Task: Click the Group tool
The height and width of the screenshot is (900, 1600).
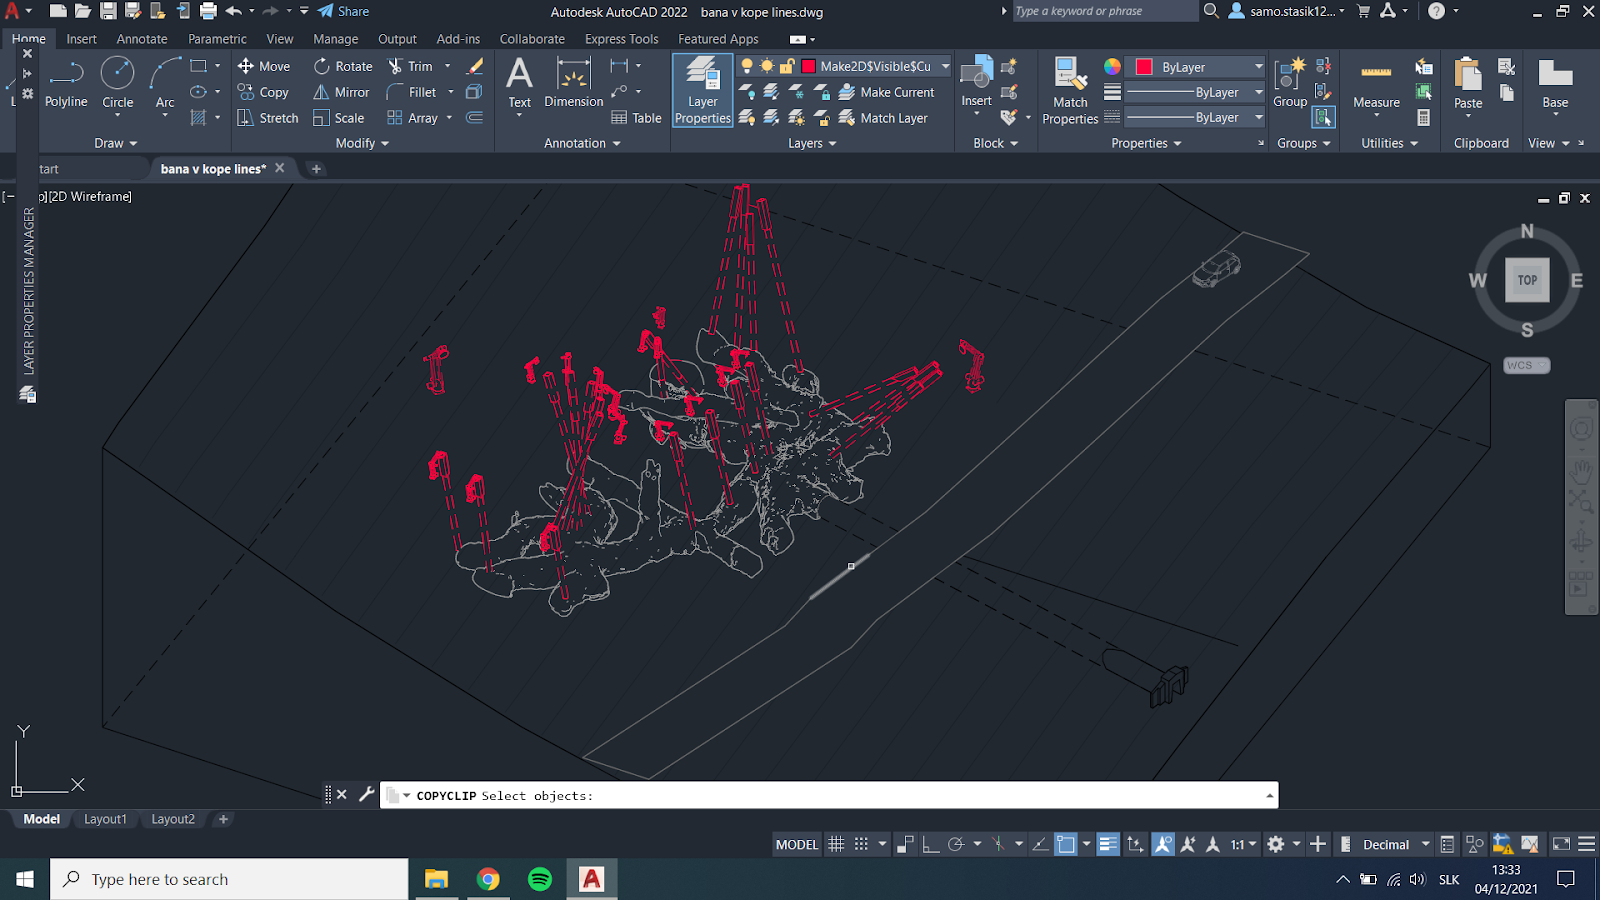Action: pos(1290,84)
